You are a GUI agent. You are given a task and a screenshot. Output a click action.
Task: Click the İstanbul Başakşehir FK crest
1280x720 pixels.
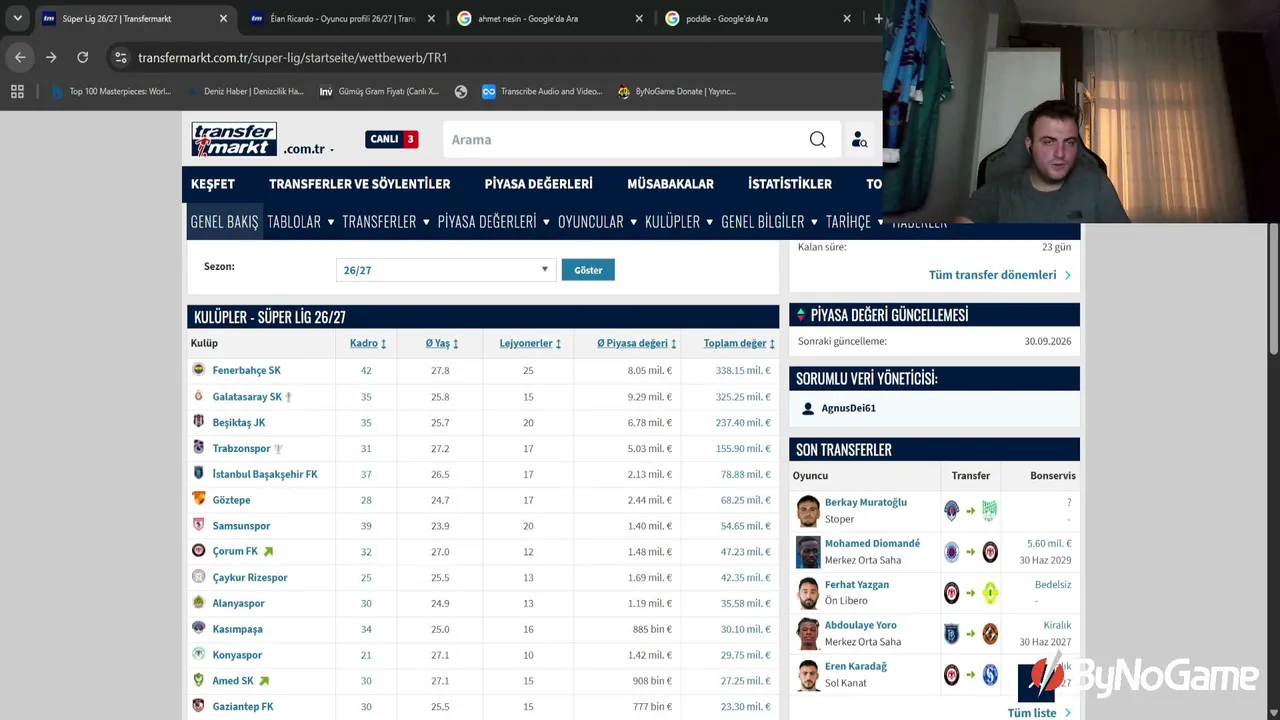(x=198, y=474)
